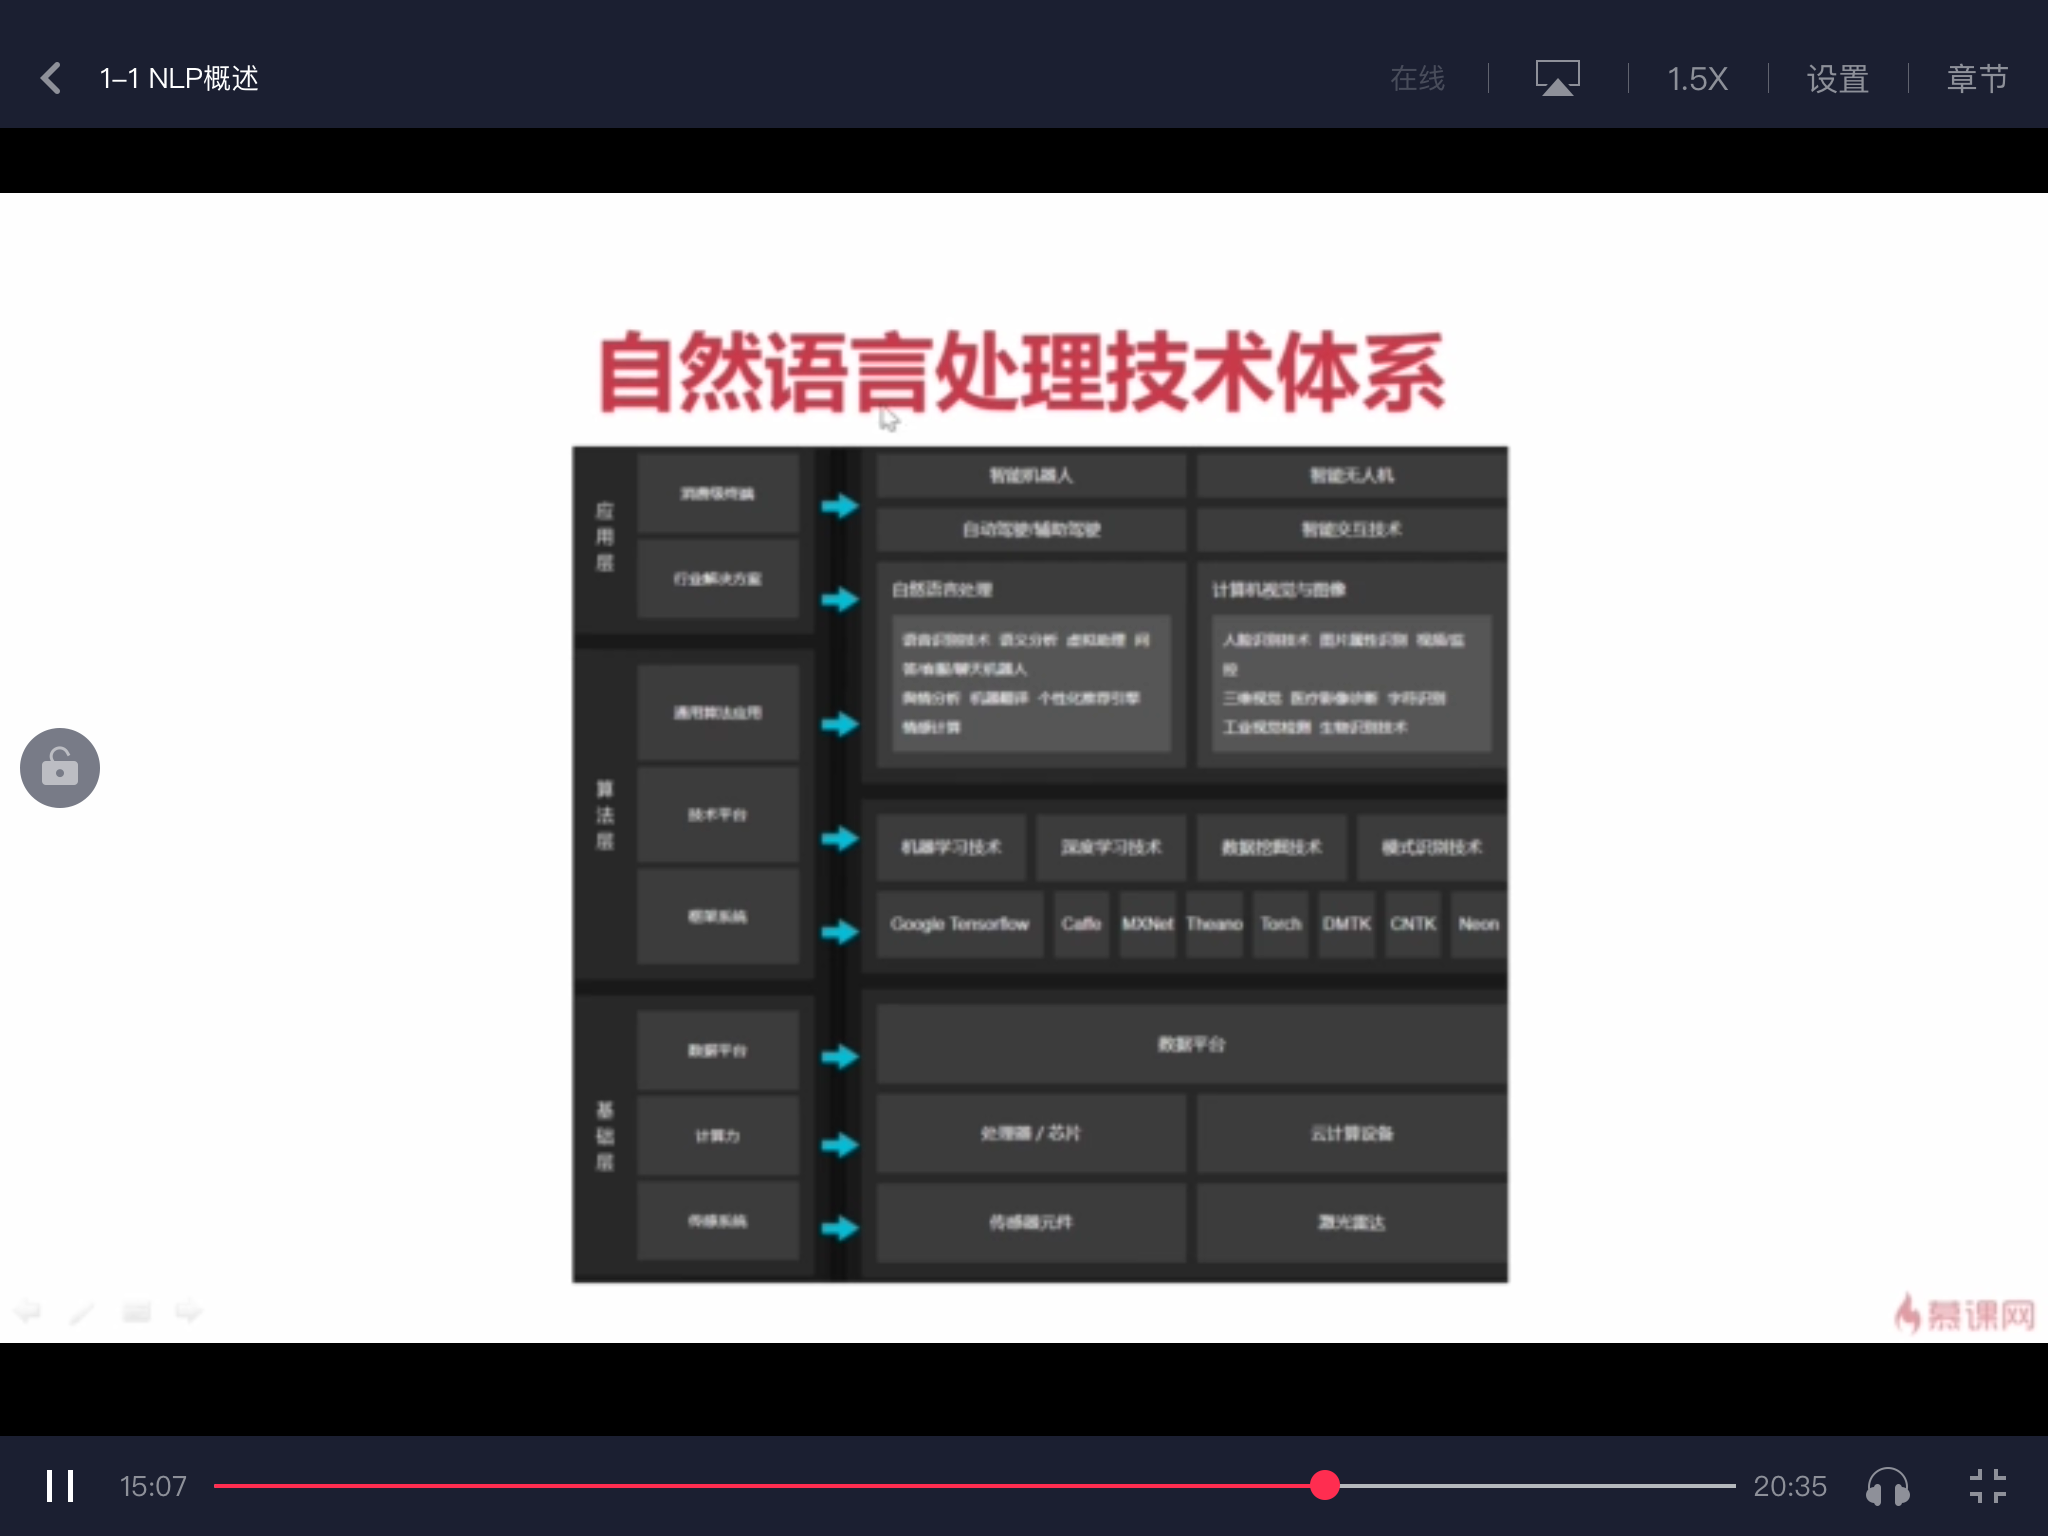Open the 章节 chapter list
This screenshot has width=2048, height=1536.
[x=1977, y=78]
